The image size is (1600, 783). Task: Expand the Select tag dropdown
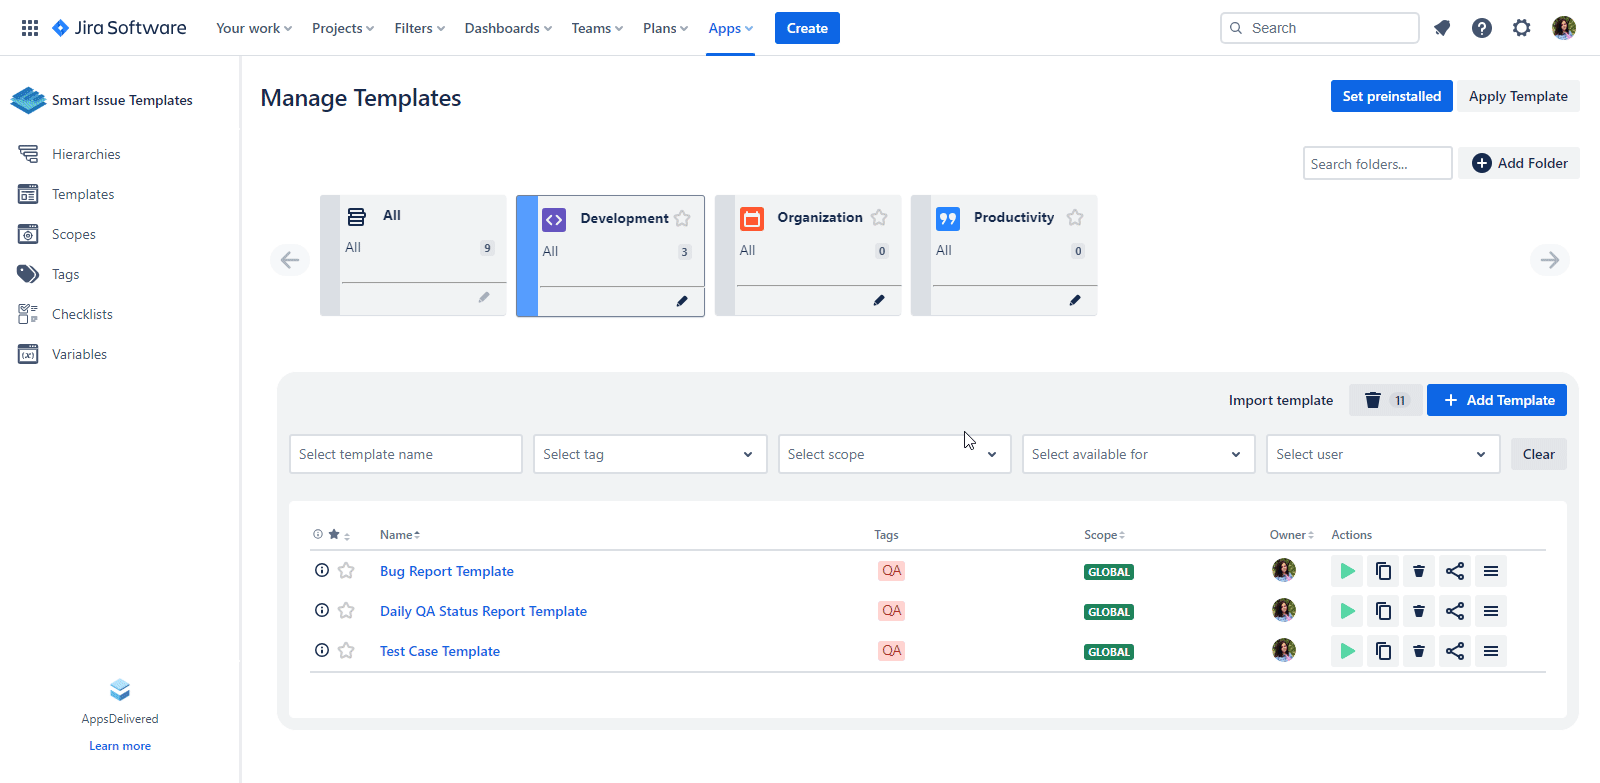pyautogui.click(x=649, y=454)
